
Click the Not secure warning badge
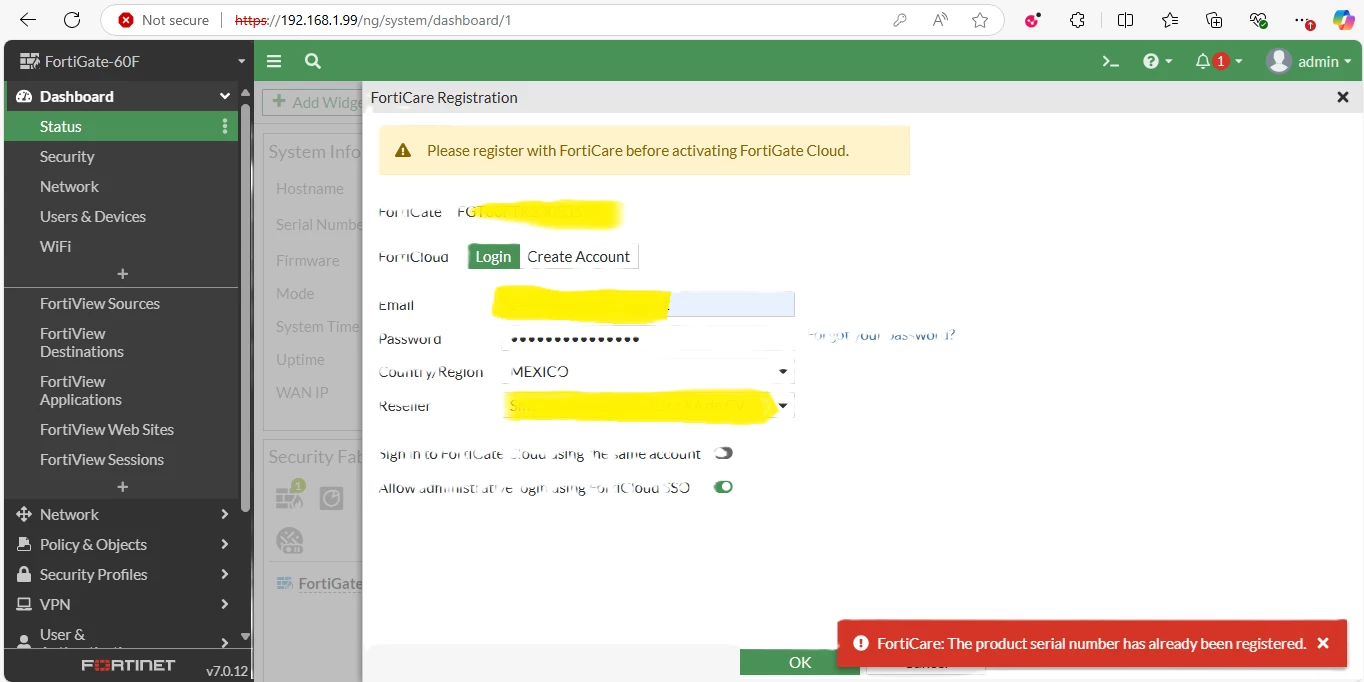click(164, 20)
